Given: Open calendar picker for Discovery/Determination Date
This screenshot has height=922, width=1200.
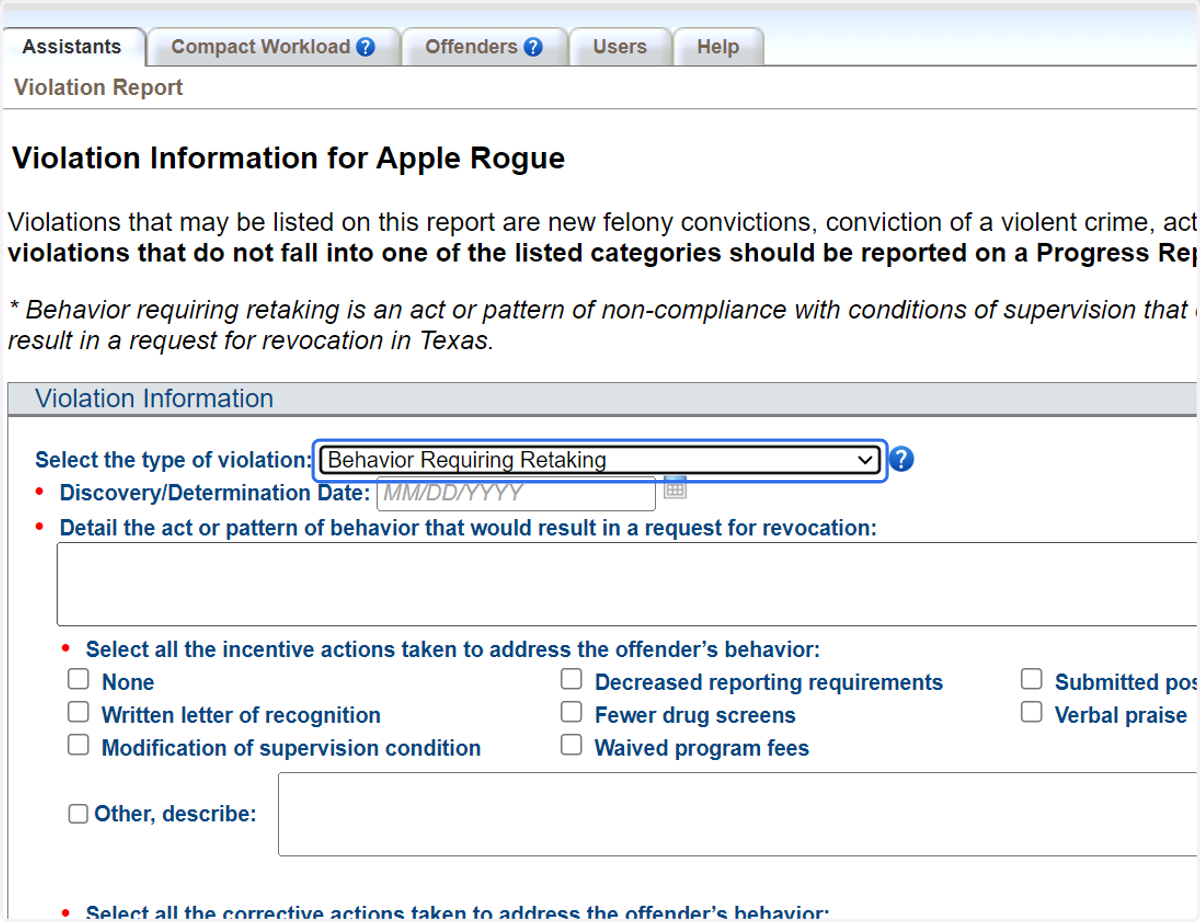Looking at the screenshot, I should [675, 487].
